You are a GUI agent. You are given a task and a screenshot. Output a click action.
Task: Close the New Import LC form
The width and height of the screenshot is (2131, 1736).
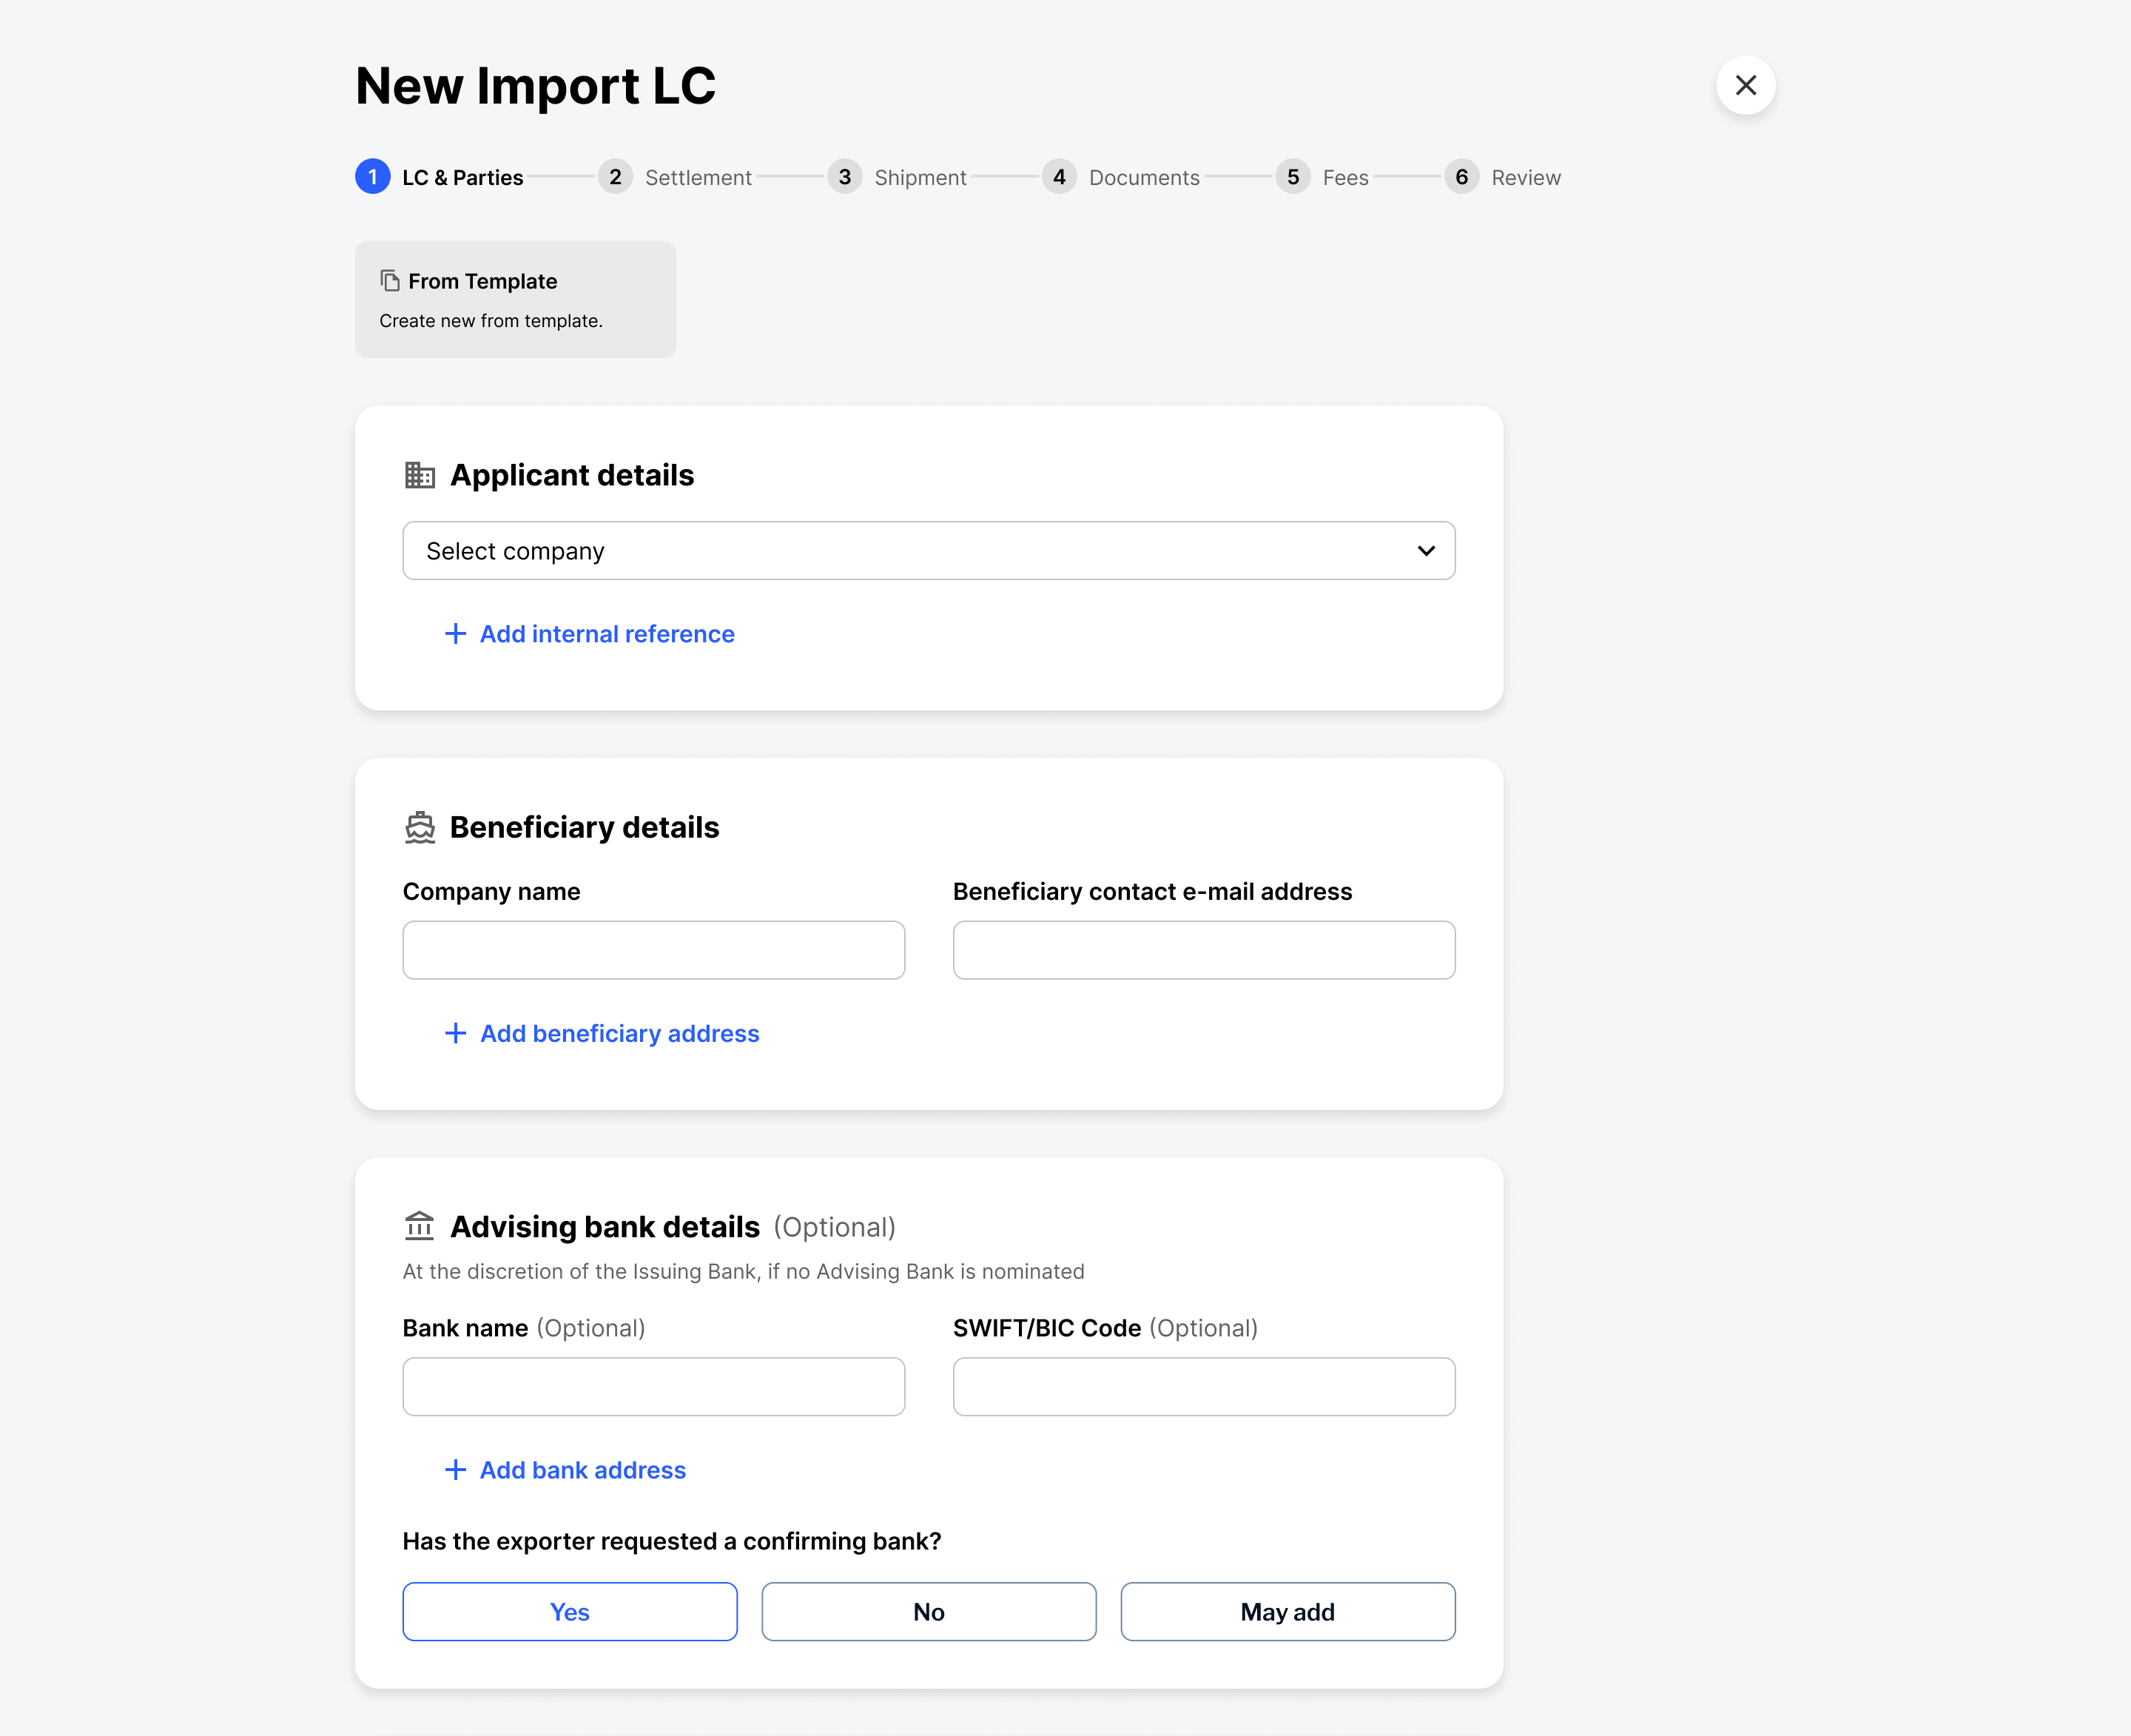pos(1745,85)
